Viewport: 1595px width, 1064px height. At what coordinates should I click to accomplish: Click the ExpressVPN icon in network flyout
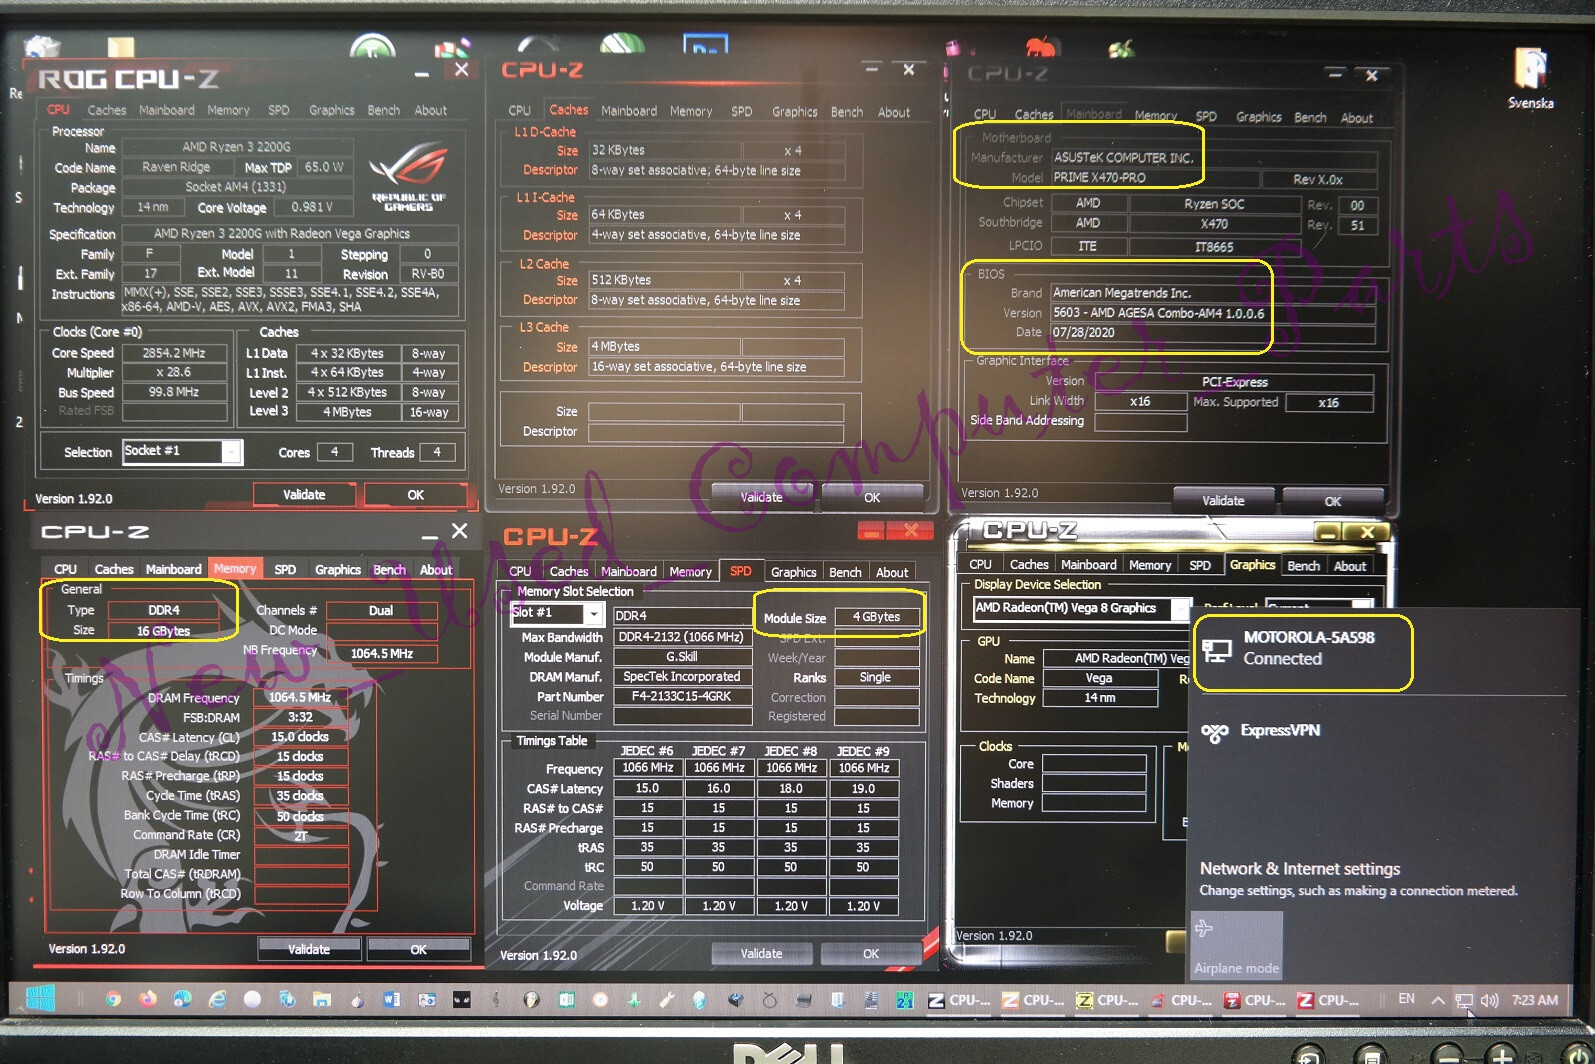[x=1215, y=733]
